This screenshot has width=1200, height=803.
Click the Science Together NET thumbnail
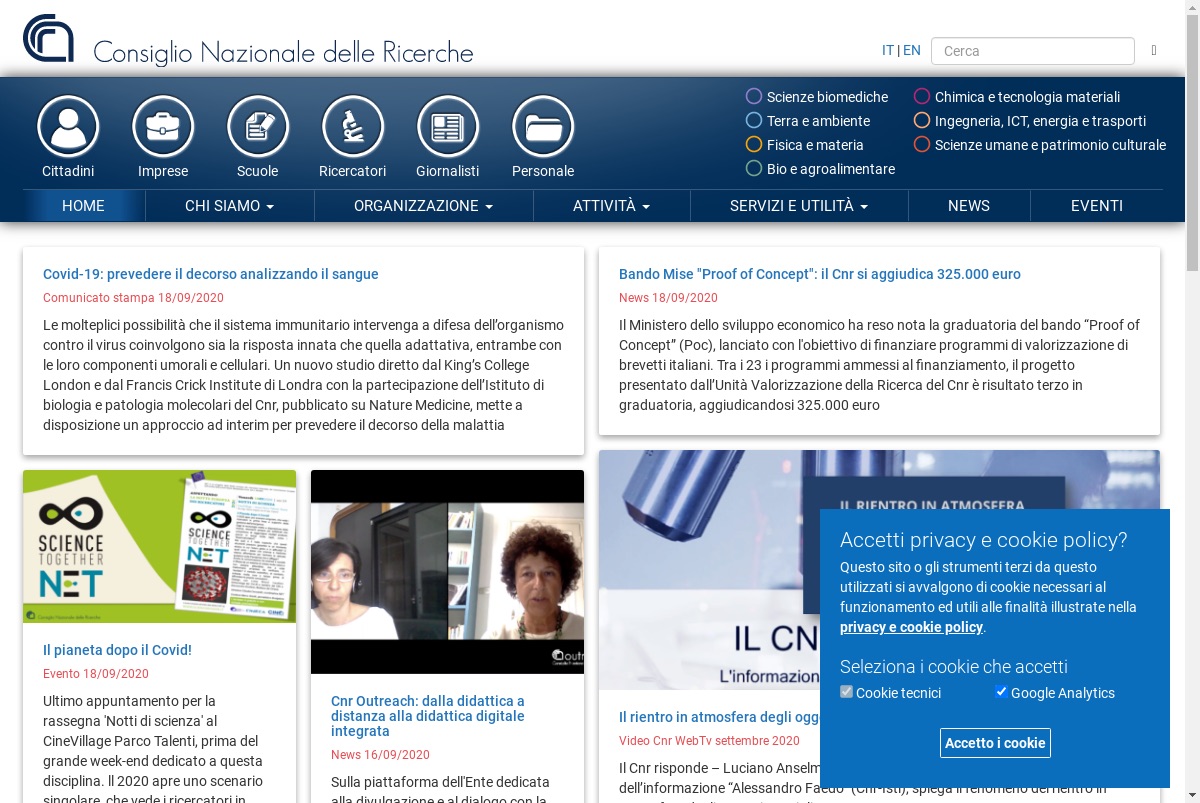tap(159, 547)
